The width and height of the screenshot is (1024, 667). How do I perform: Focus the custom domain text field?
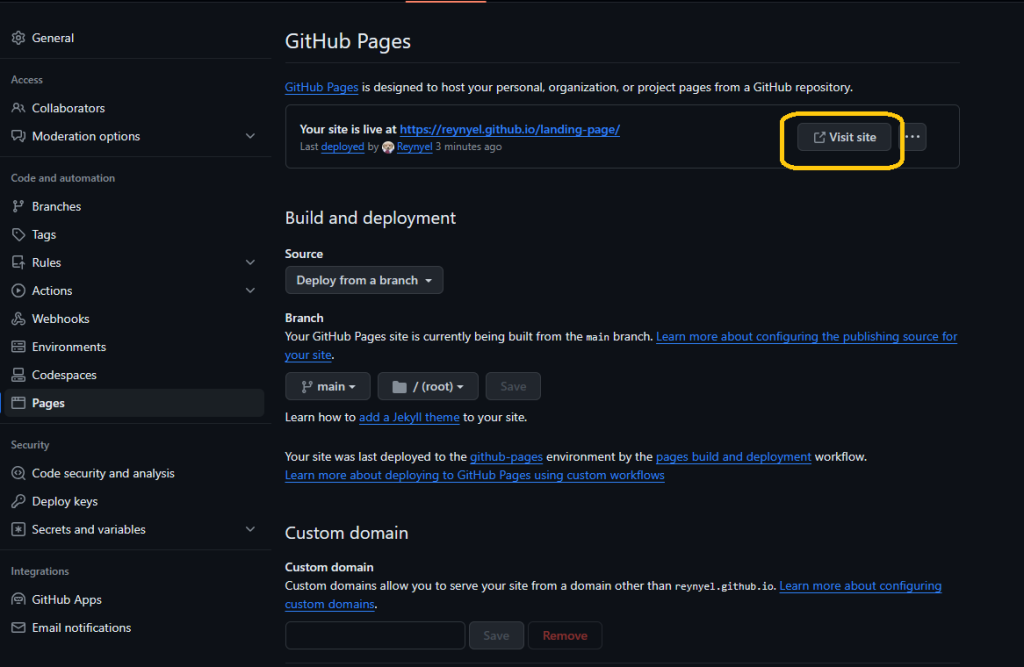(x=375, y=636)
